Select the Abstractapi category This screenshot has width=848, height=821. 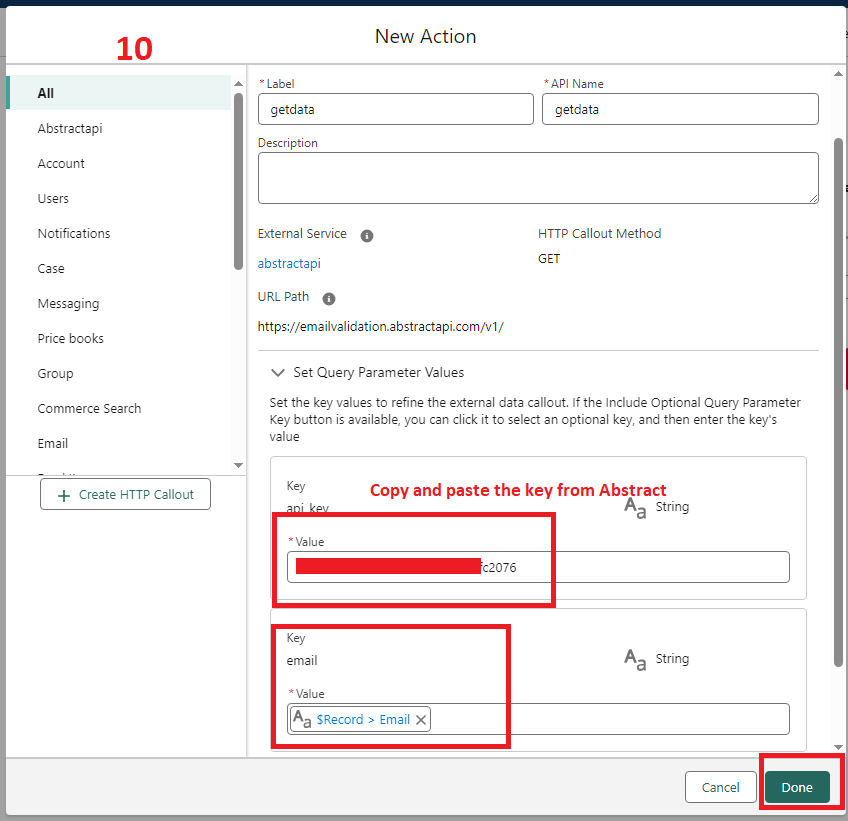(x=70, y=128)
